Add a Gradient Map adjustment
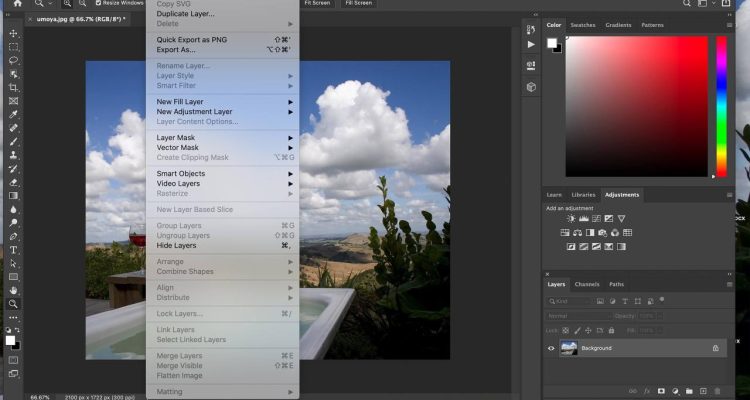The height and width of the screenshot is (400, 750). 621,247
